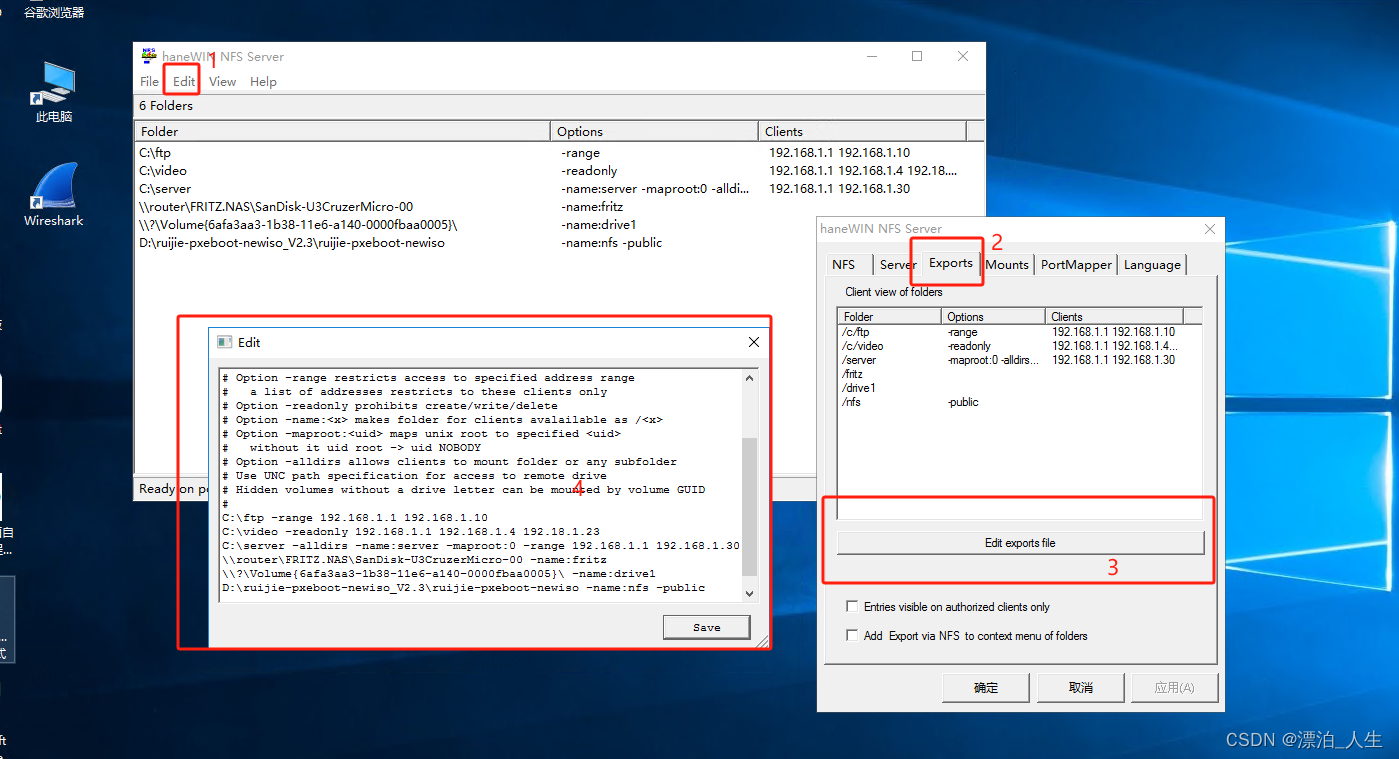This screenshot has height=759, width=1399.
Task: Click the Edit dialog scrollbar down arrow
Action: pos(748,592)
